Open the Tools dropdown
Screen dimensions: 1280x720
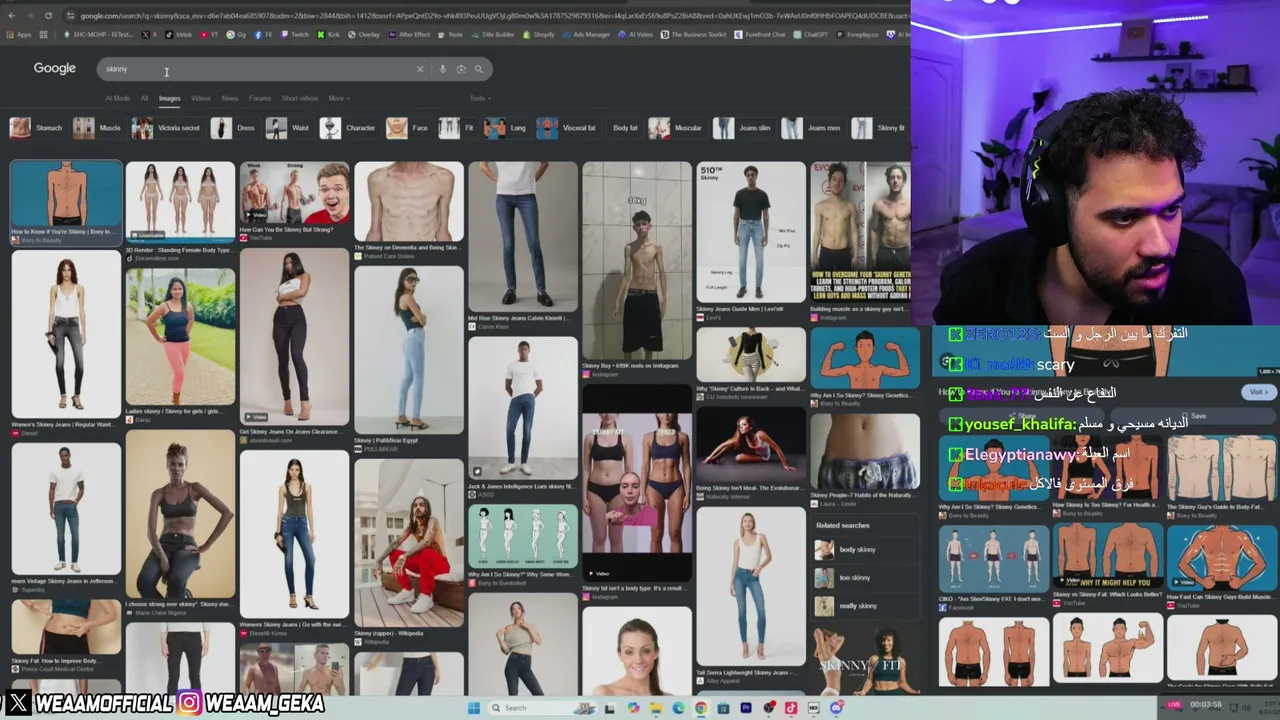[x=480, y=98]
